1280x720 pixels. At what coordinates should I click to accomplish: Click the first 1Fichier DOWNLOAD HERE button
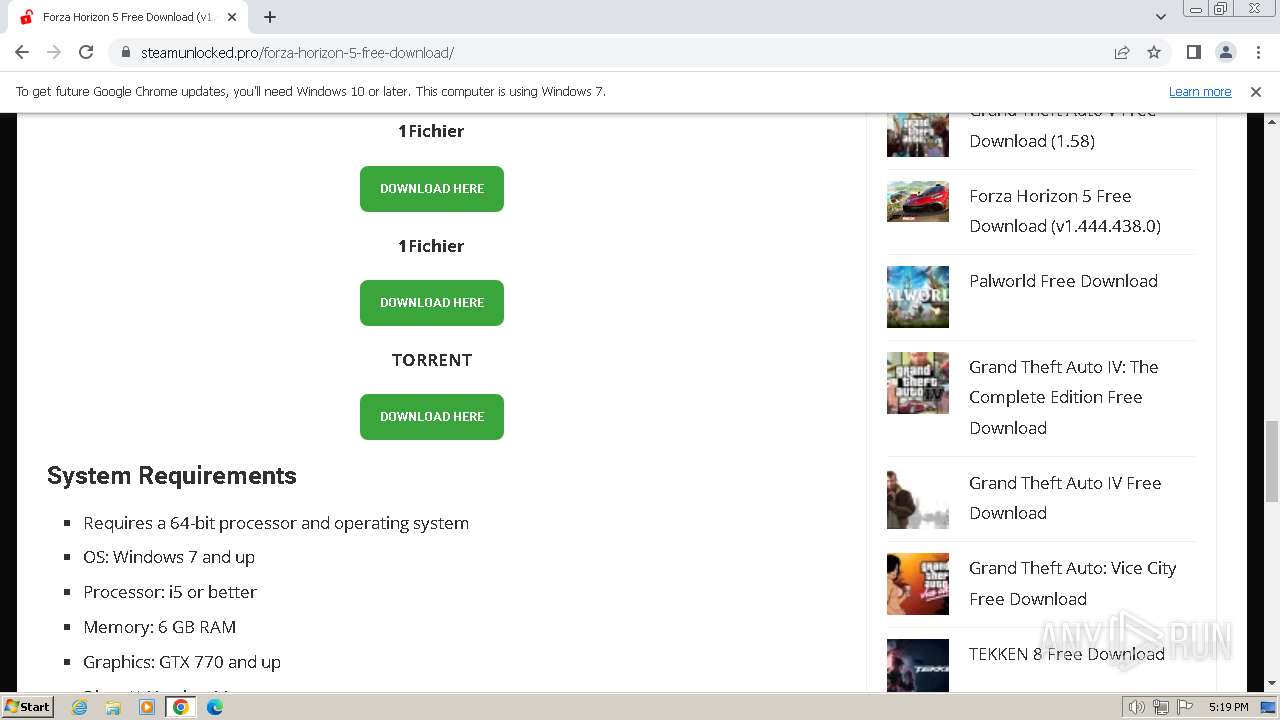(x=432, y=189)
